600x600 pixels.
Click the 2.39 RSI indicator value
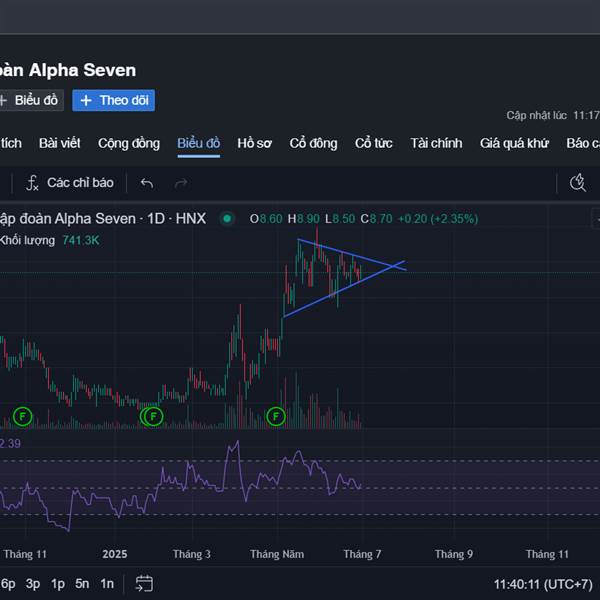10,443
